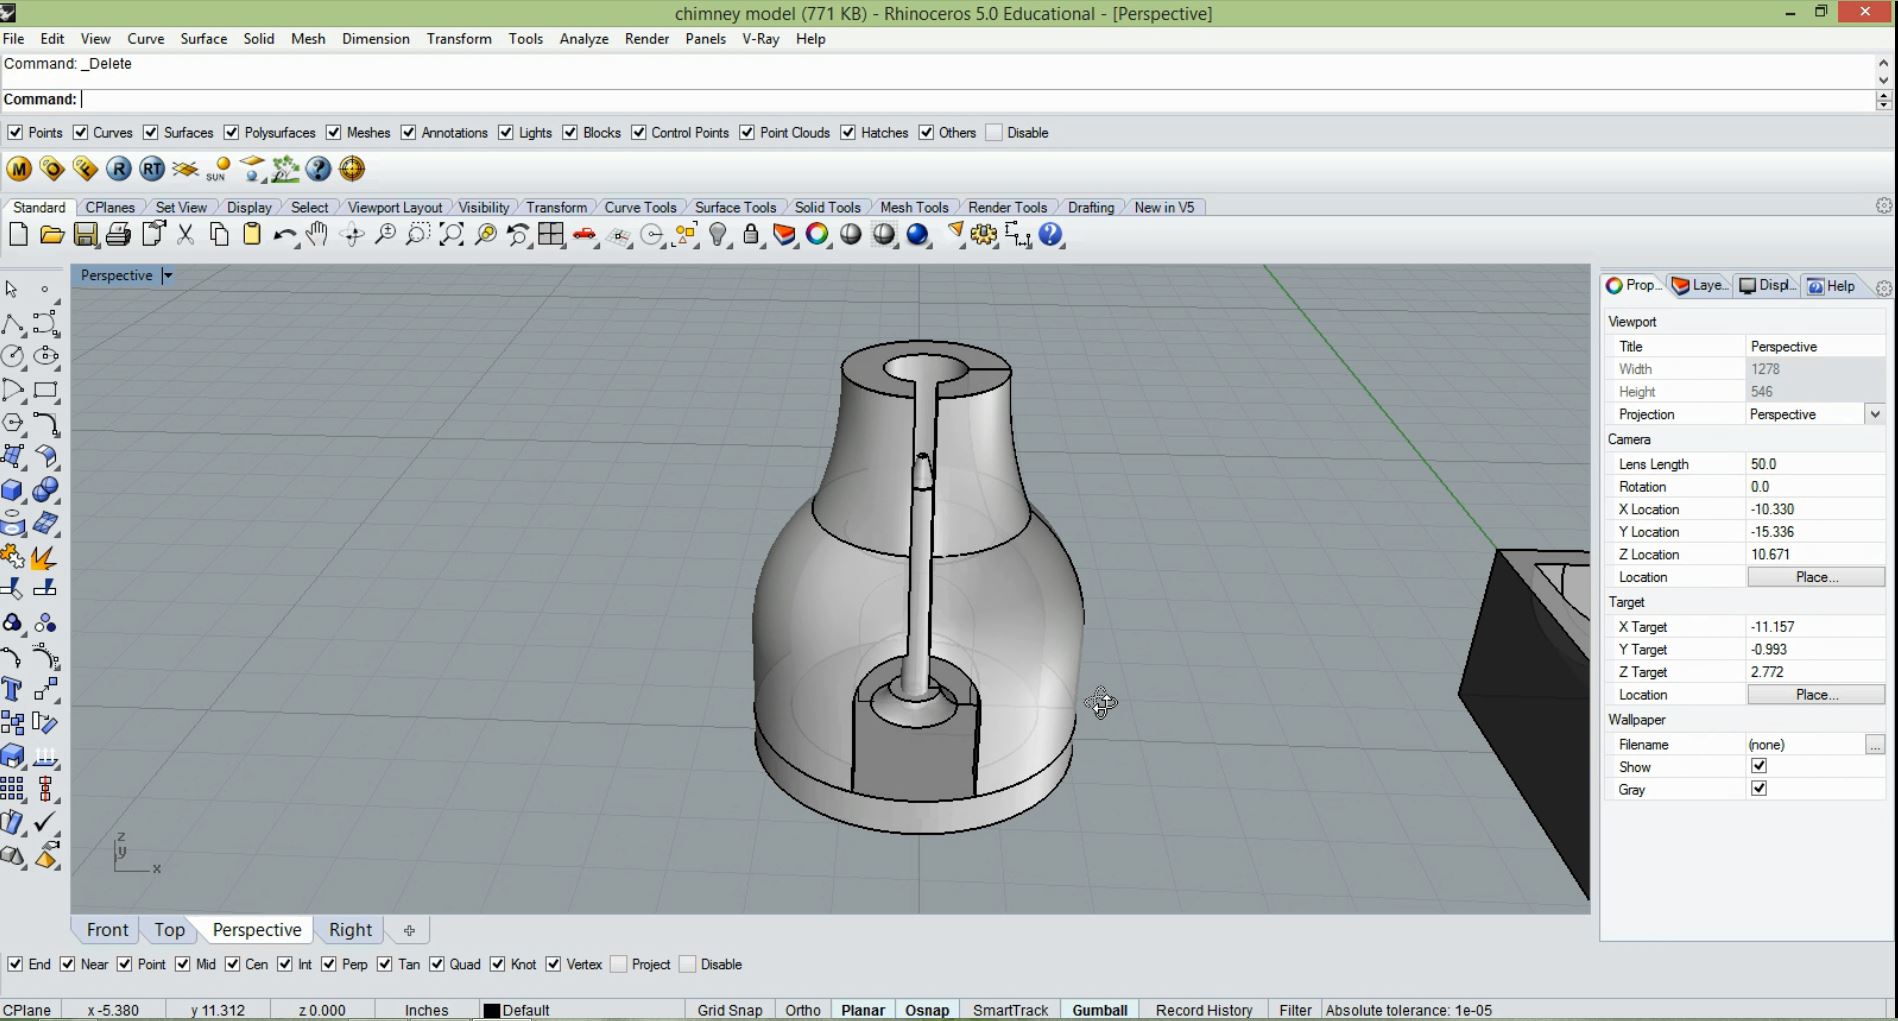Select the Box solid tool
Image resolution: width=1898 pixels, height=1021 pixels.
pos(13,490)
